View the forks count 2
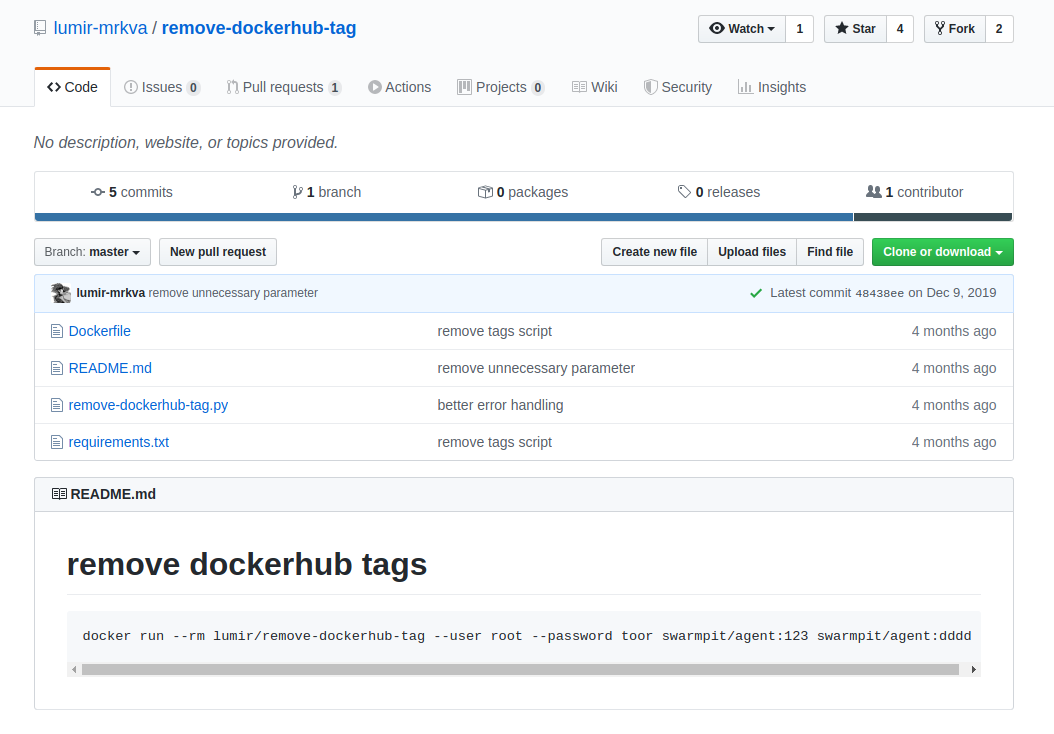This screenshot has width=1054, height=734. pyautogui.click(x=1000, y=29)
